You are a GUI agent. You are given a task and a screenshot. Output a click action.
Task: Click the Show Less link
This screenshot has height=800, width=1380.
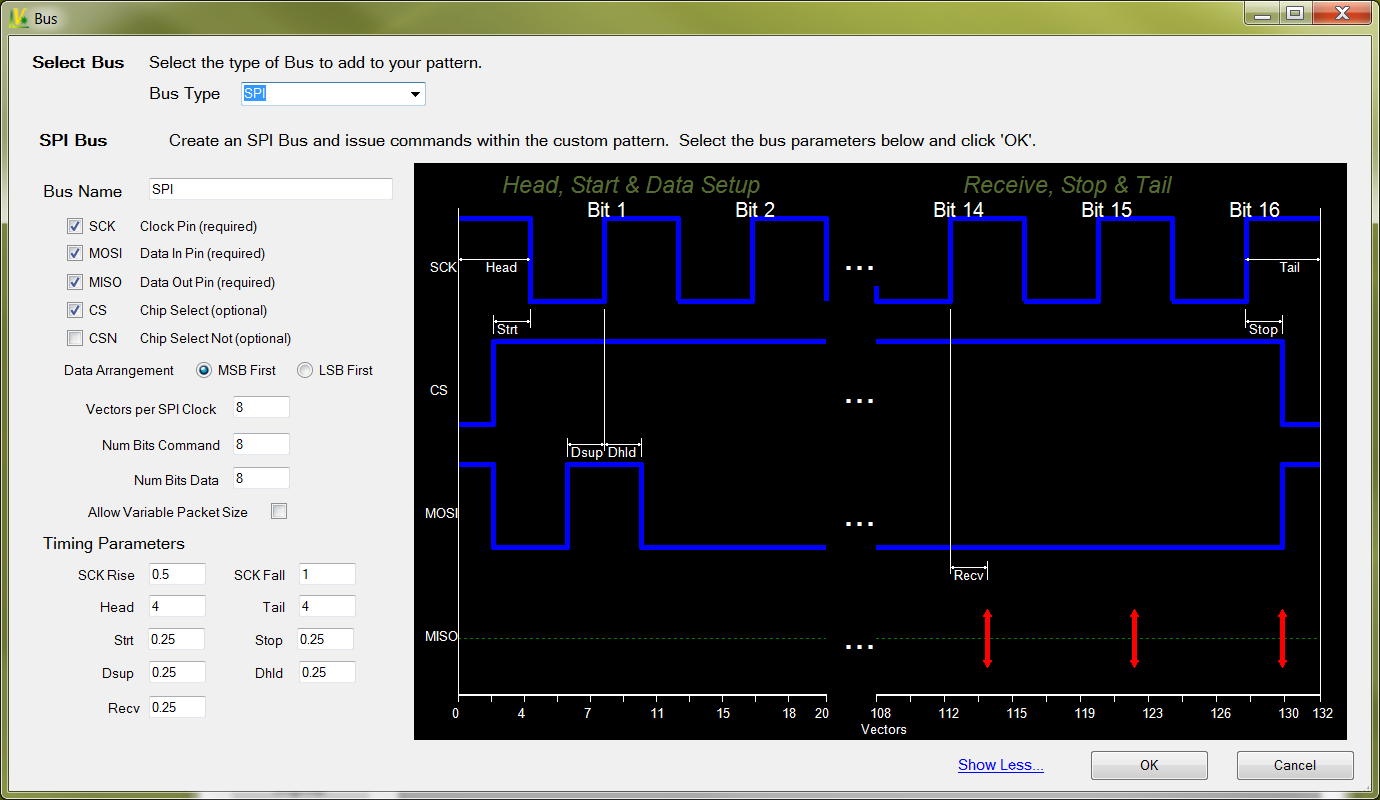[x=1000, y=765]
